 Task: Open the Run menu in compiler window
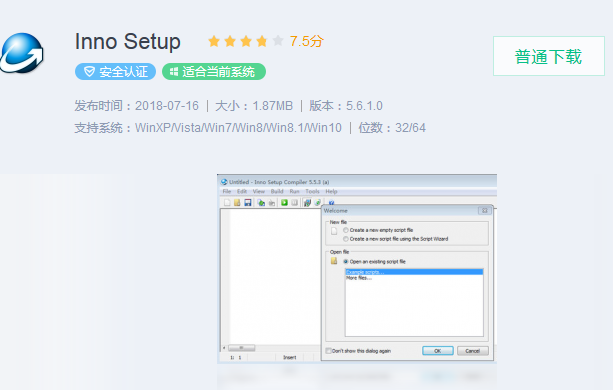[294, 191]
